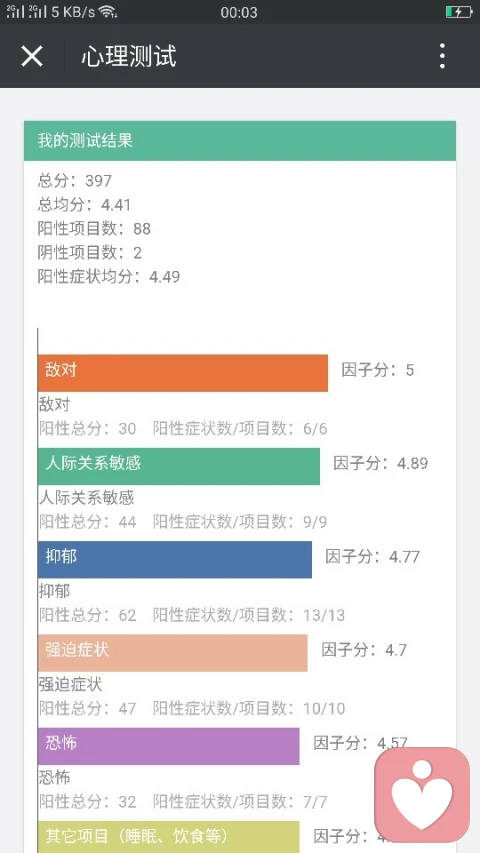The image size is (480, 853).
Task: Tap the mobile signal strength icon
Action: pyautogui.click(x=15, y=12)
